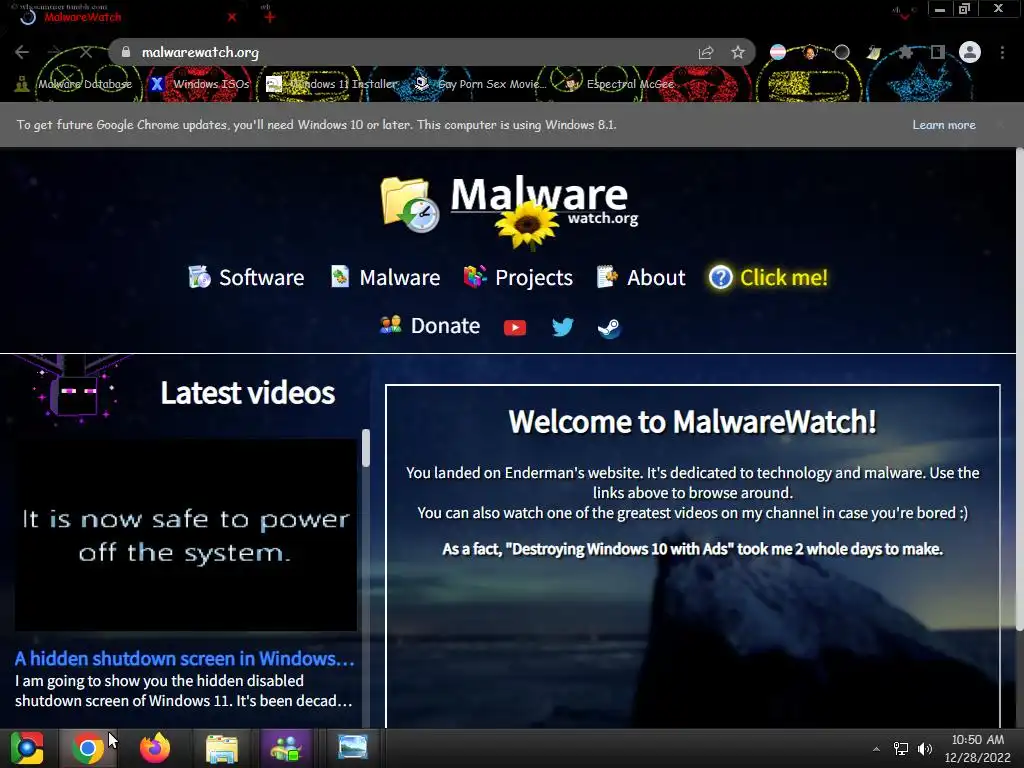Open the colorful Chrome icon at taskbar start
The height and width of the screenshot is (768, 1024).
coord(27,748)
